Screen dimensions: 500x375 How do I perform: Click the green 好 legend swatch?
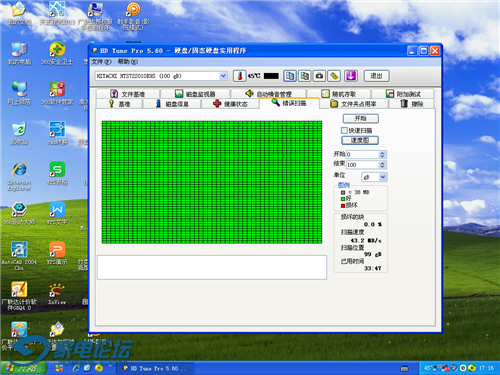(x=343, y=199)
